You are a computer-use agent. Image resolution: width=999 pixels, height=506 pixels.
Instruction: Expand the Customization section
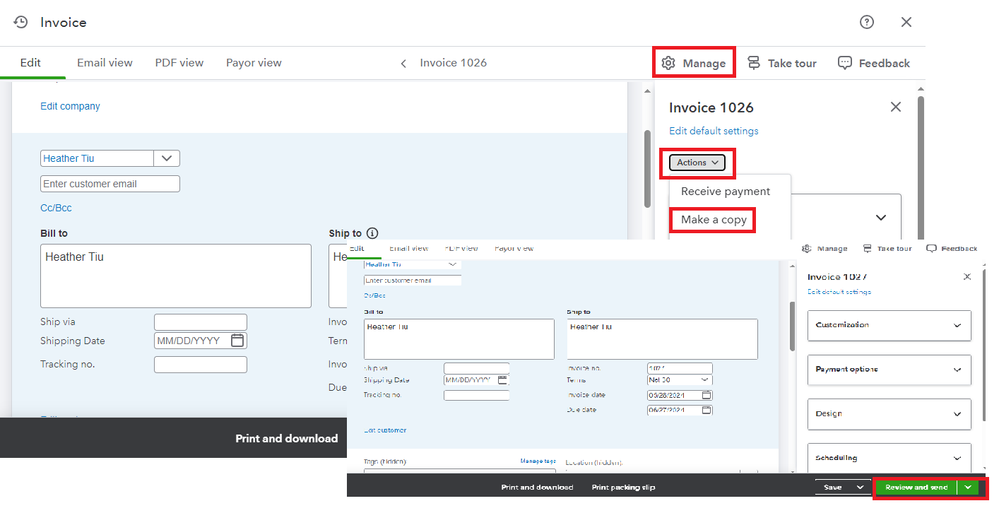(889, 325)
